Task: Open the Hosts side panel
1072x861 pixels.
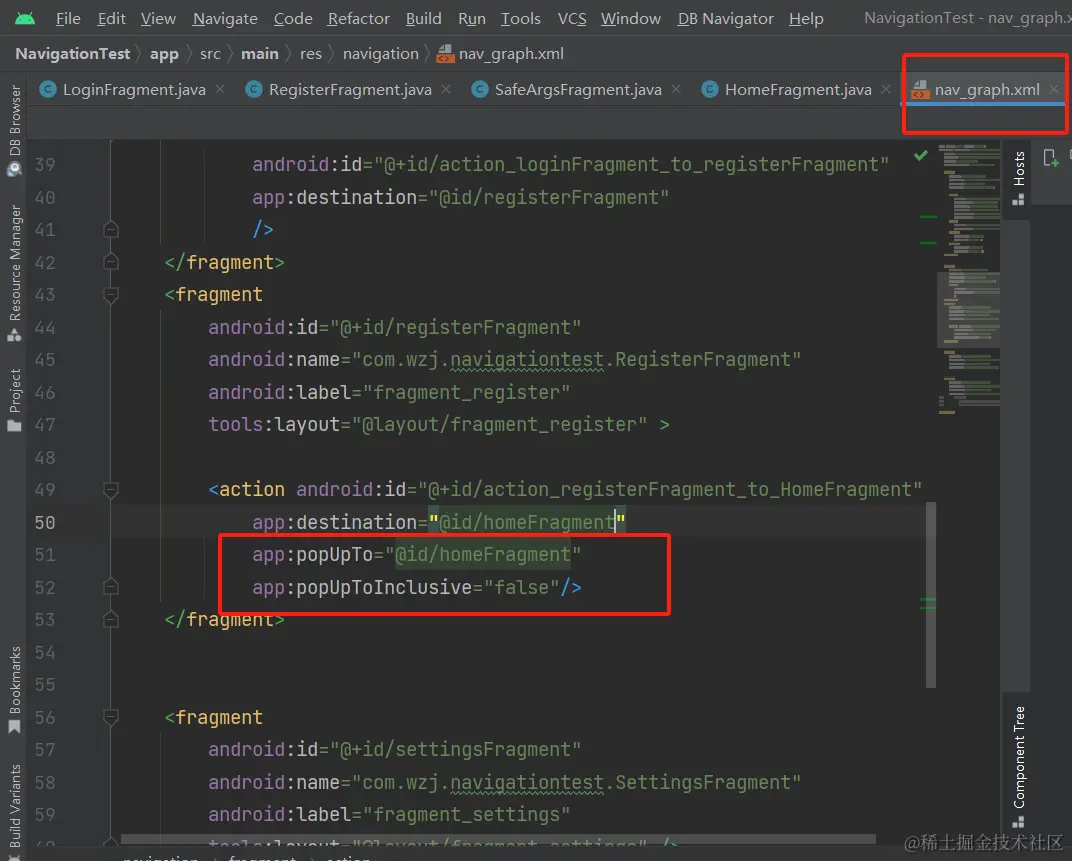Action: click(1019, 178)
